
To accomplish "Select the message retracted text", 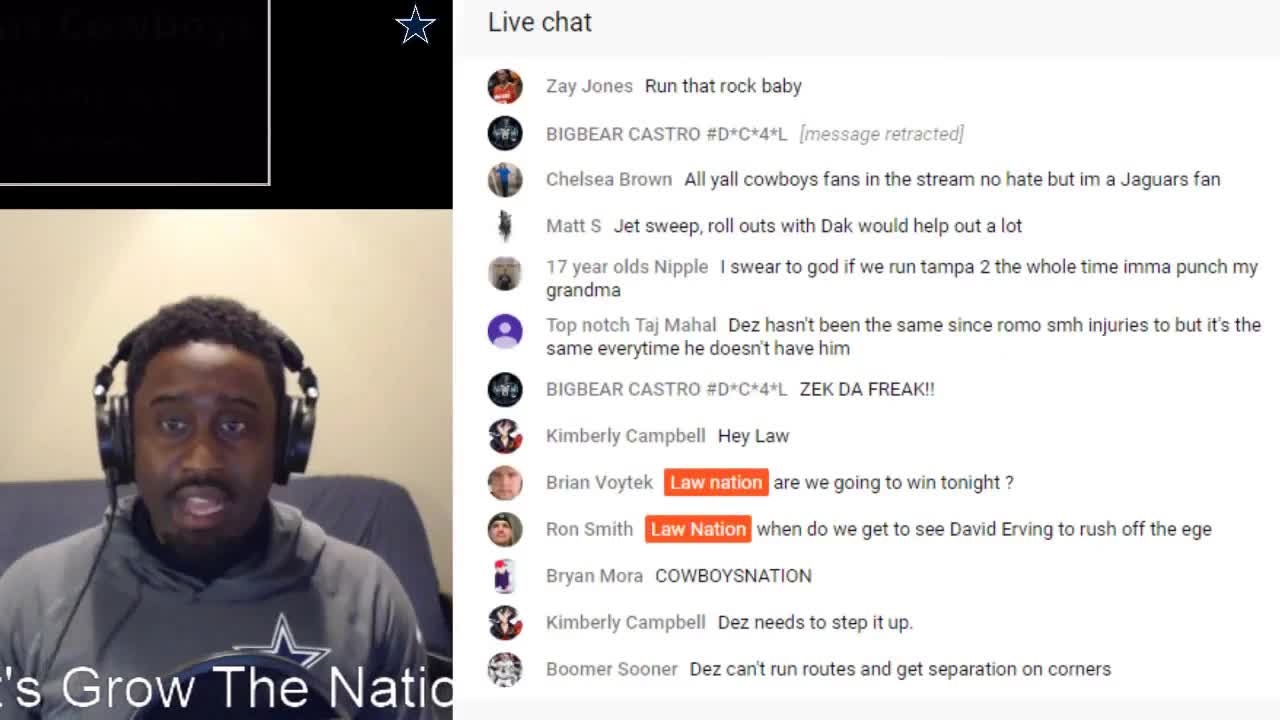I will click(x=882, y=134).
